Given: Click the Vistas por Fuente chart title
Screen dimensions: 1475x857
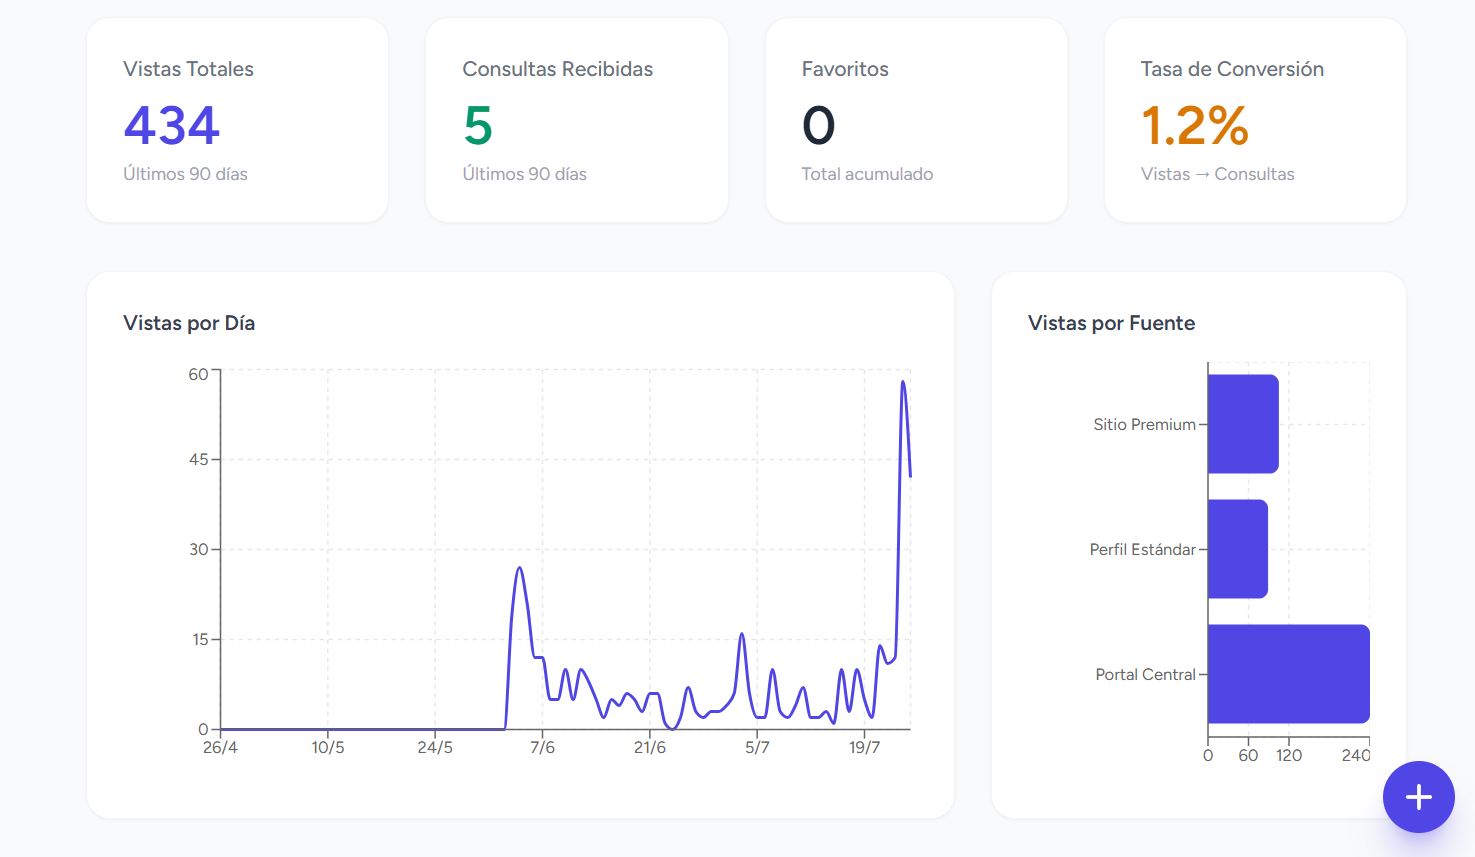Looking at the screenshot, I should click(x=1111, y=323).
